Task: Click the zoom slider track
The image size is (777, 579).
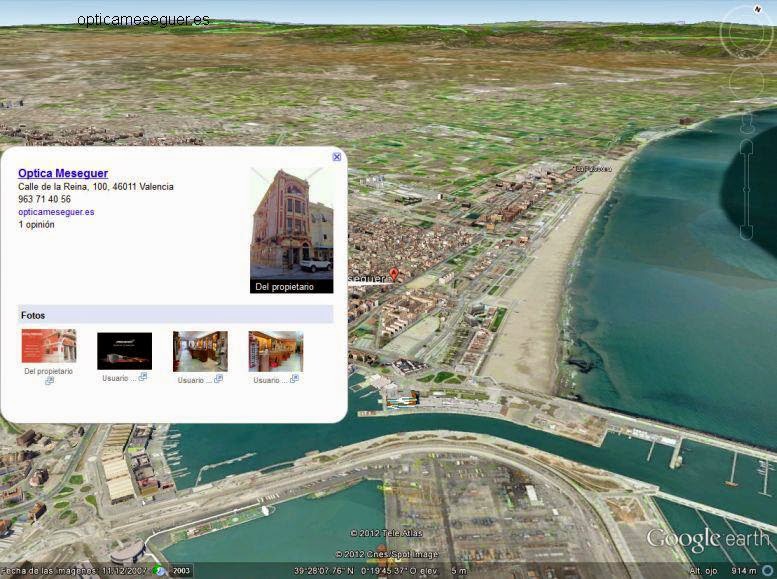Action: 747,191
